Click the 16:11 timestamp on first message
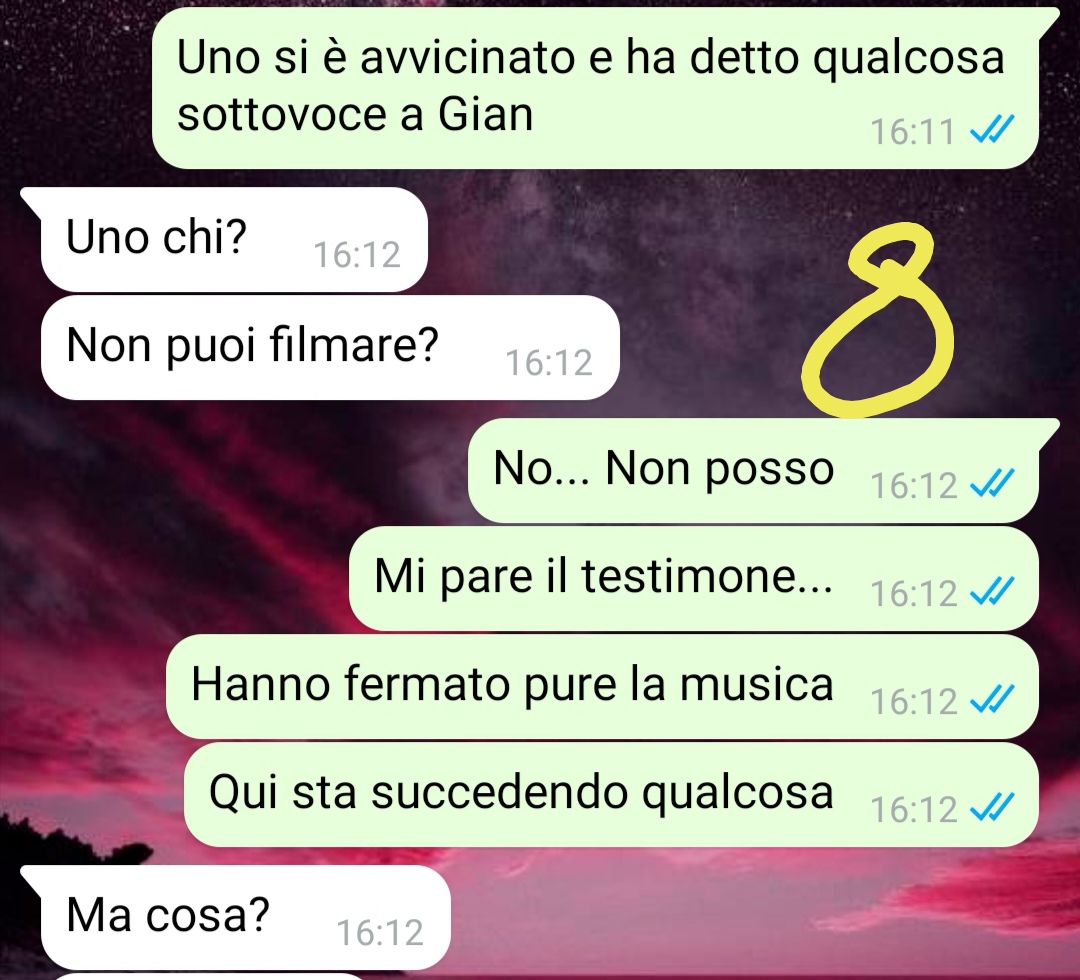 (913, 131)
